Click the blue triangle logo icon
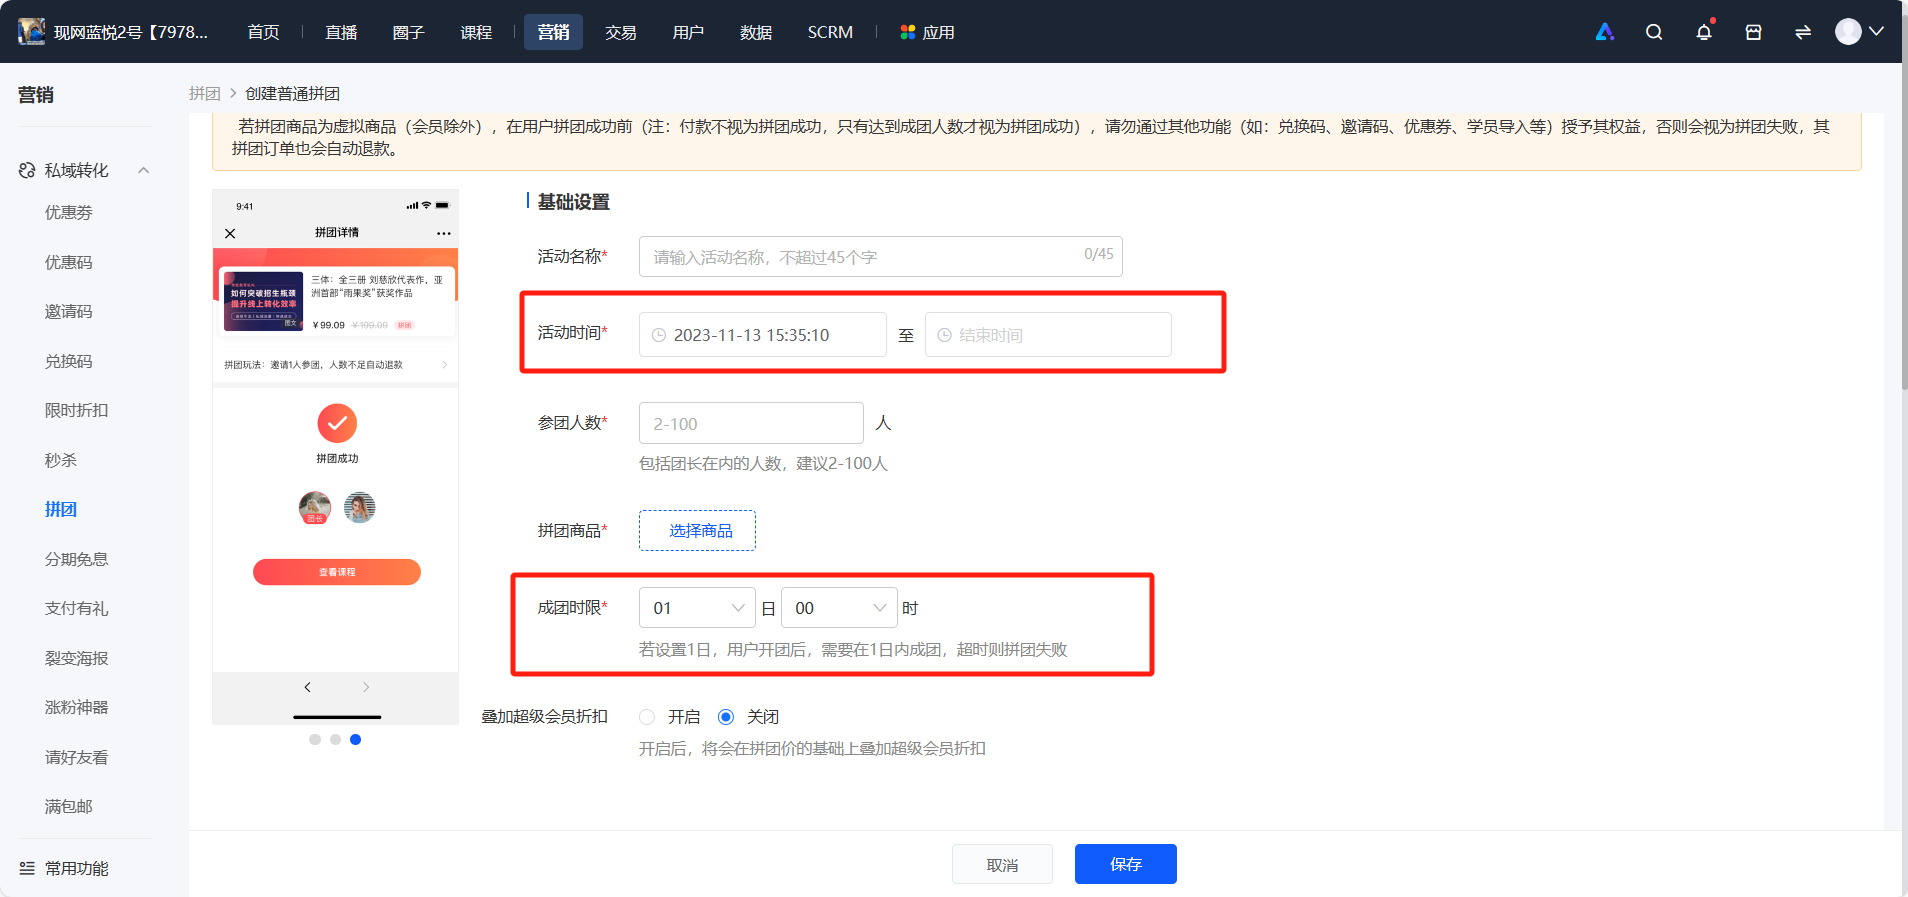 1605,32
